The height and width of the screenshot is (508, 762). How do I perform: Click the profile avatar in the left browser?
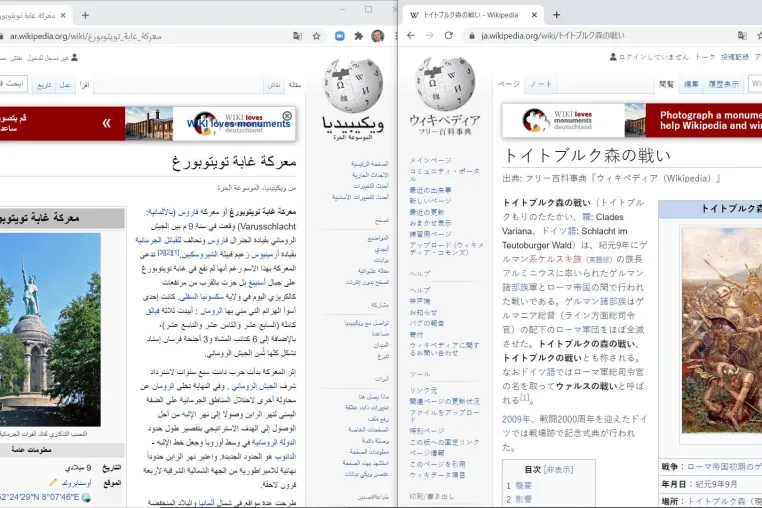click(378, 36)
